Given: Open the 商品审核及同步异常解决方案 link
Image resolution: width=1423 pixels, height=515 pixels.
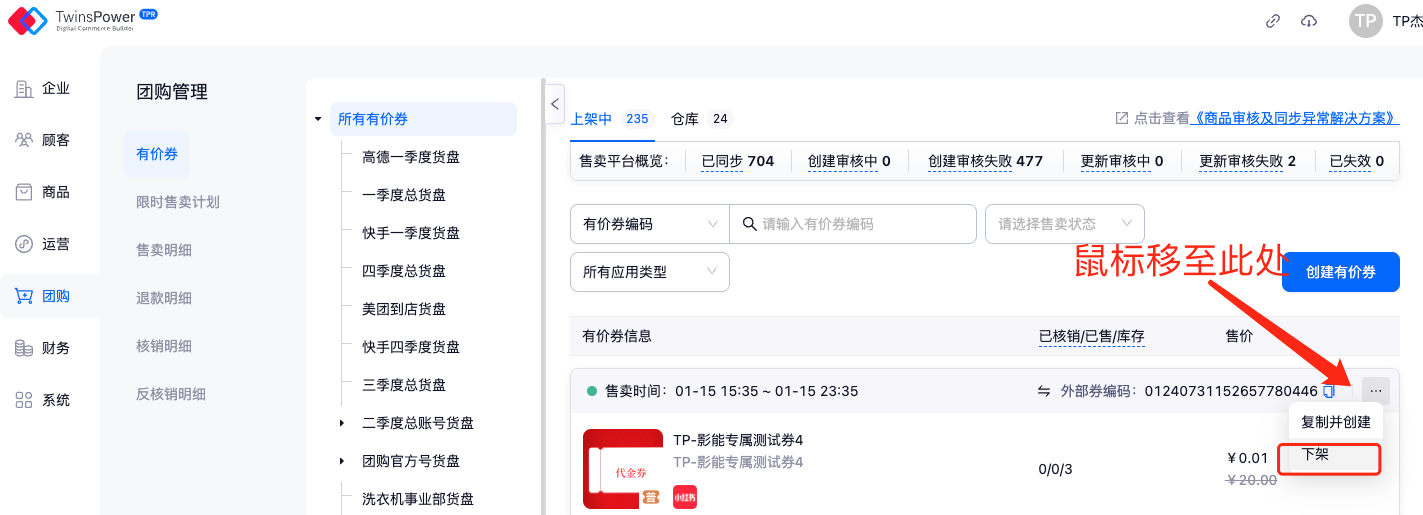Looking at the screenshot, I should [1296, 118].
